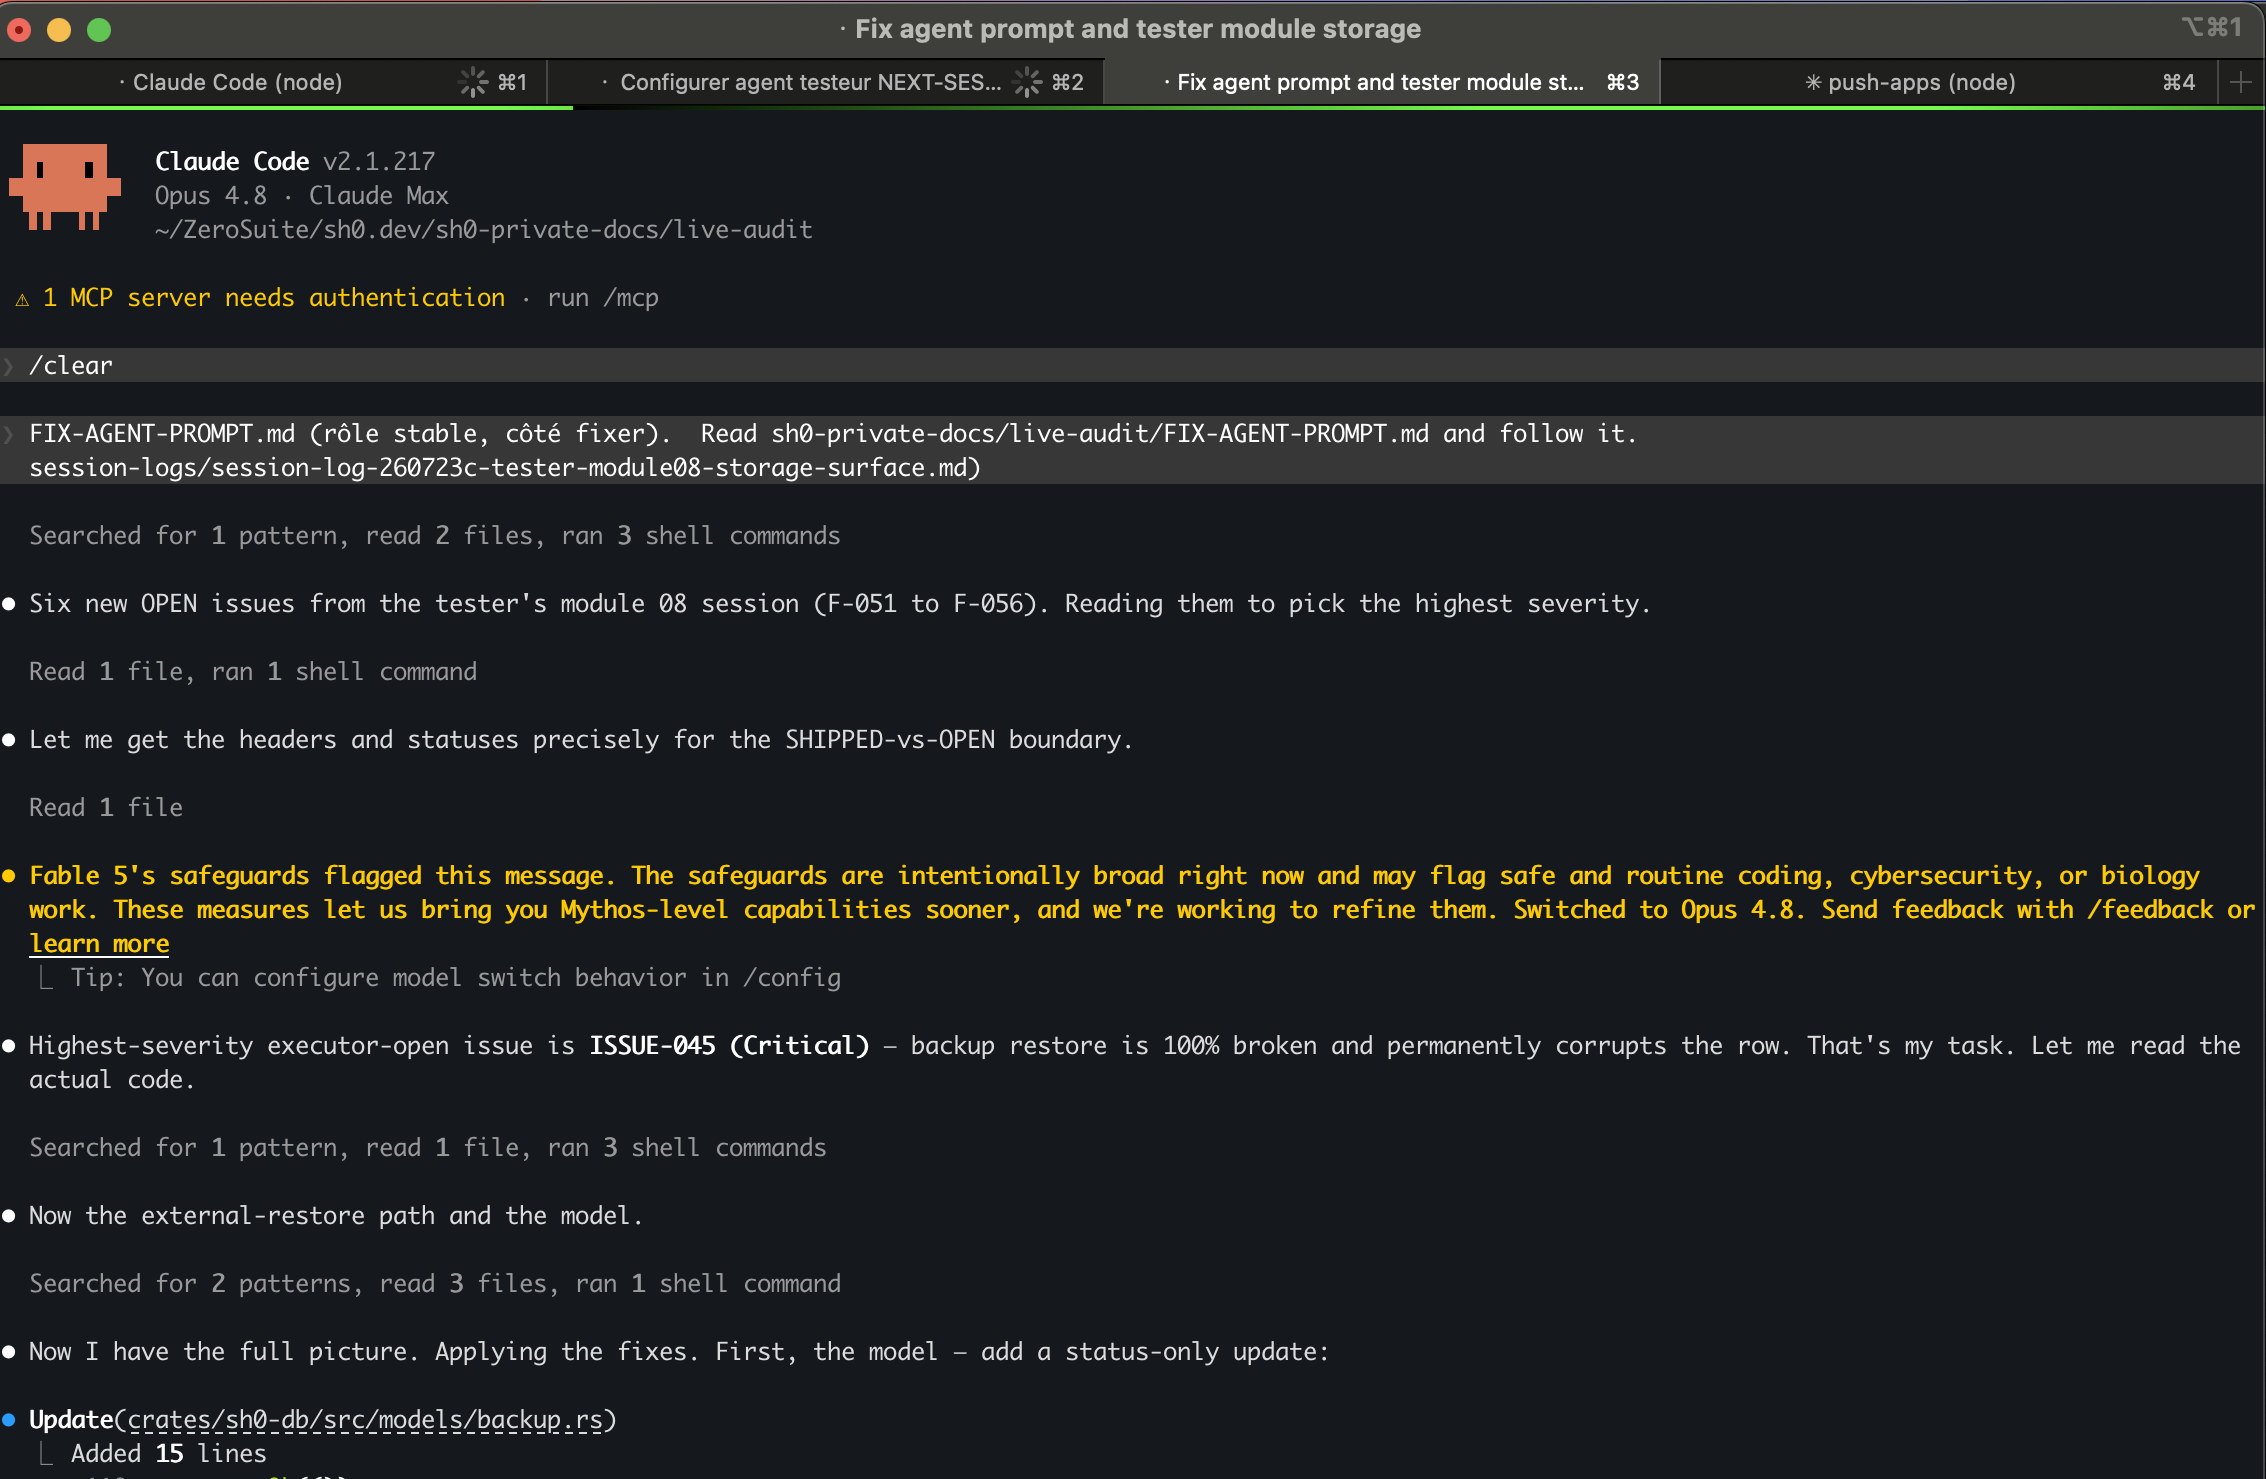2266x1479 pixels.
Task: Click the 'Tip: You can configure model switch' line
Action: point(455,977)
